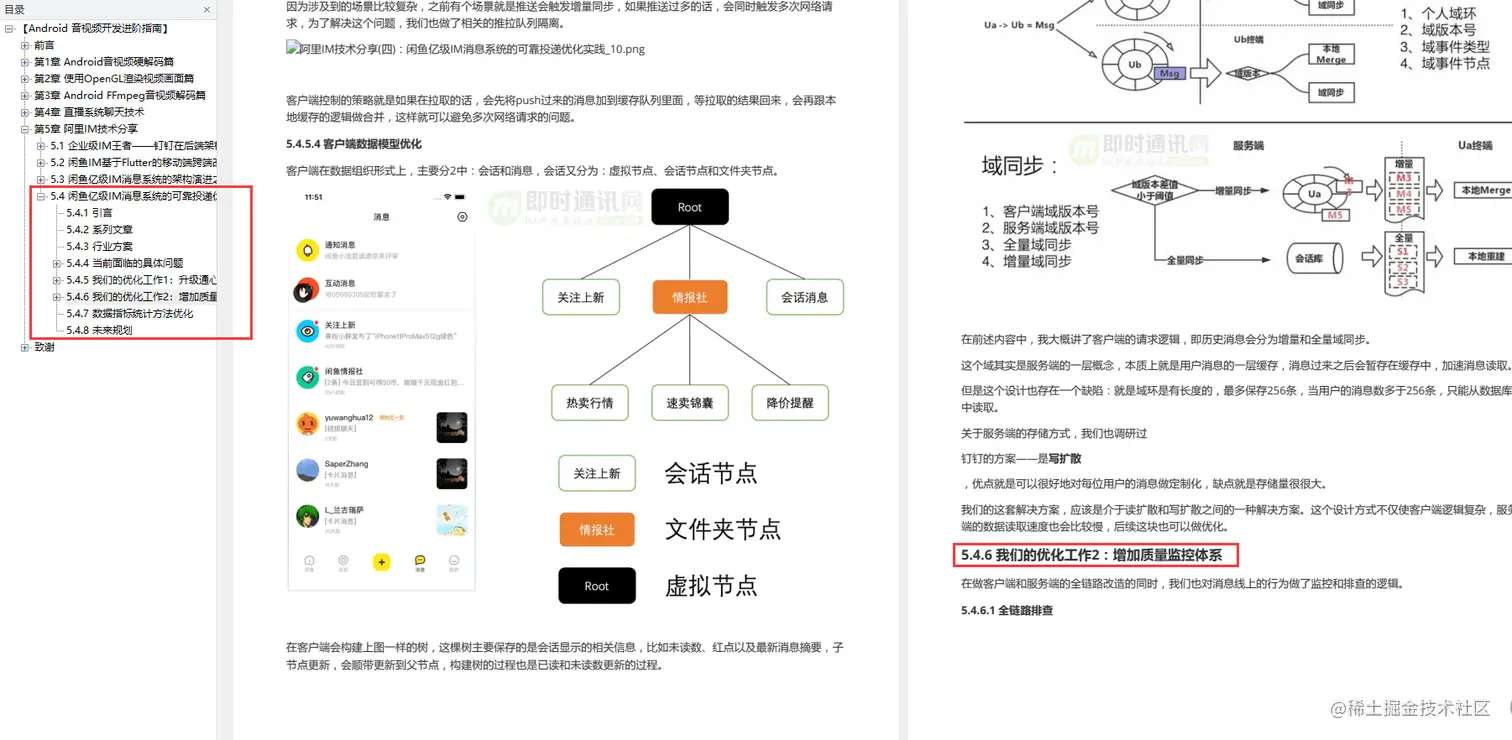Click the broken image icon before 阿里IM技术分享(四)
Image resolution: width=1512 pixels, height=740 pixels.
[x=291, y=48]
